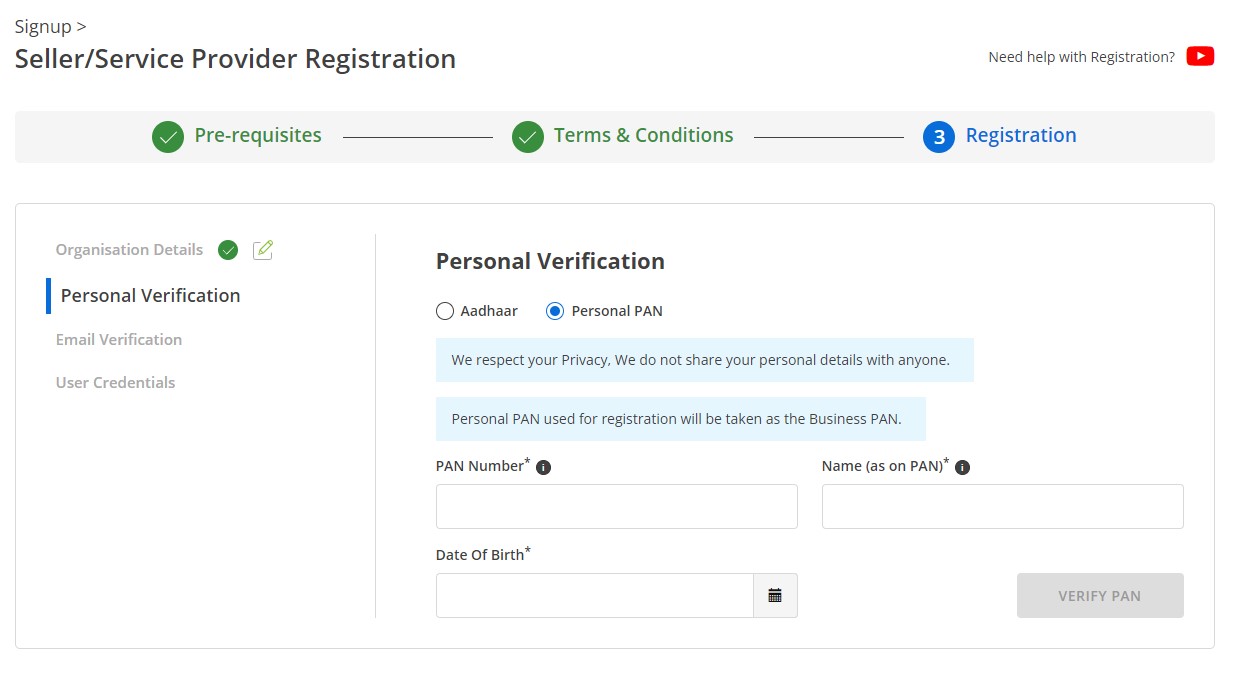Screen dimensions: 1249x681
Task: Open the Personal Verification section
Action: (150, 295)
